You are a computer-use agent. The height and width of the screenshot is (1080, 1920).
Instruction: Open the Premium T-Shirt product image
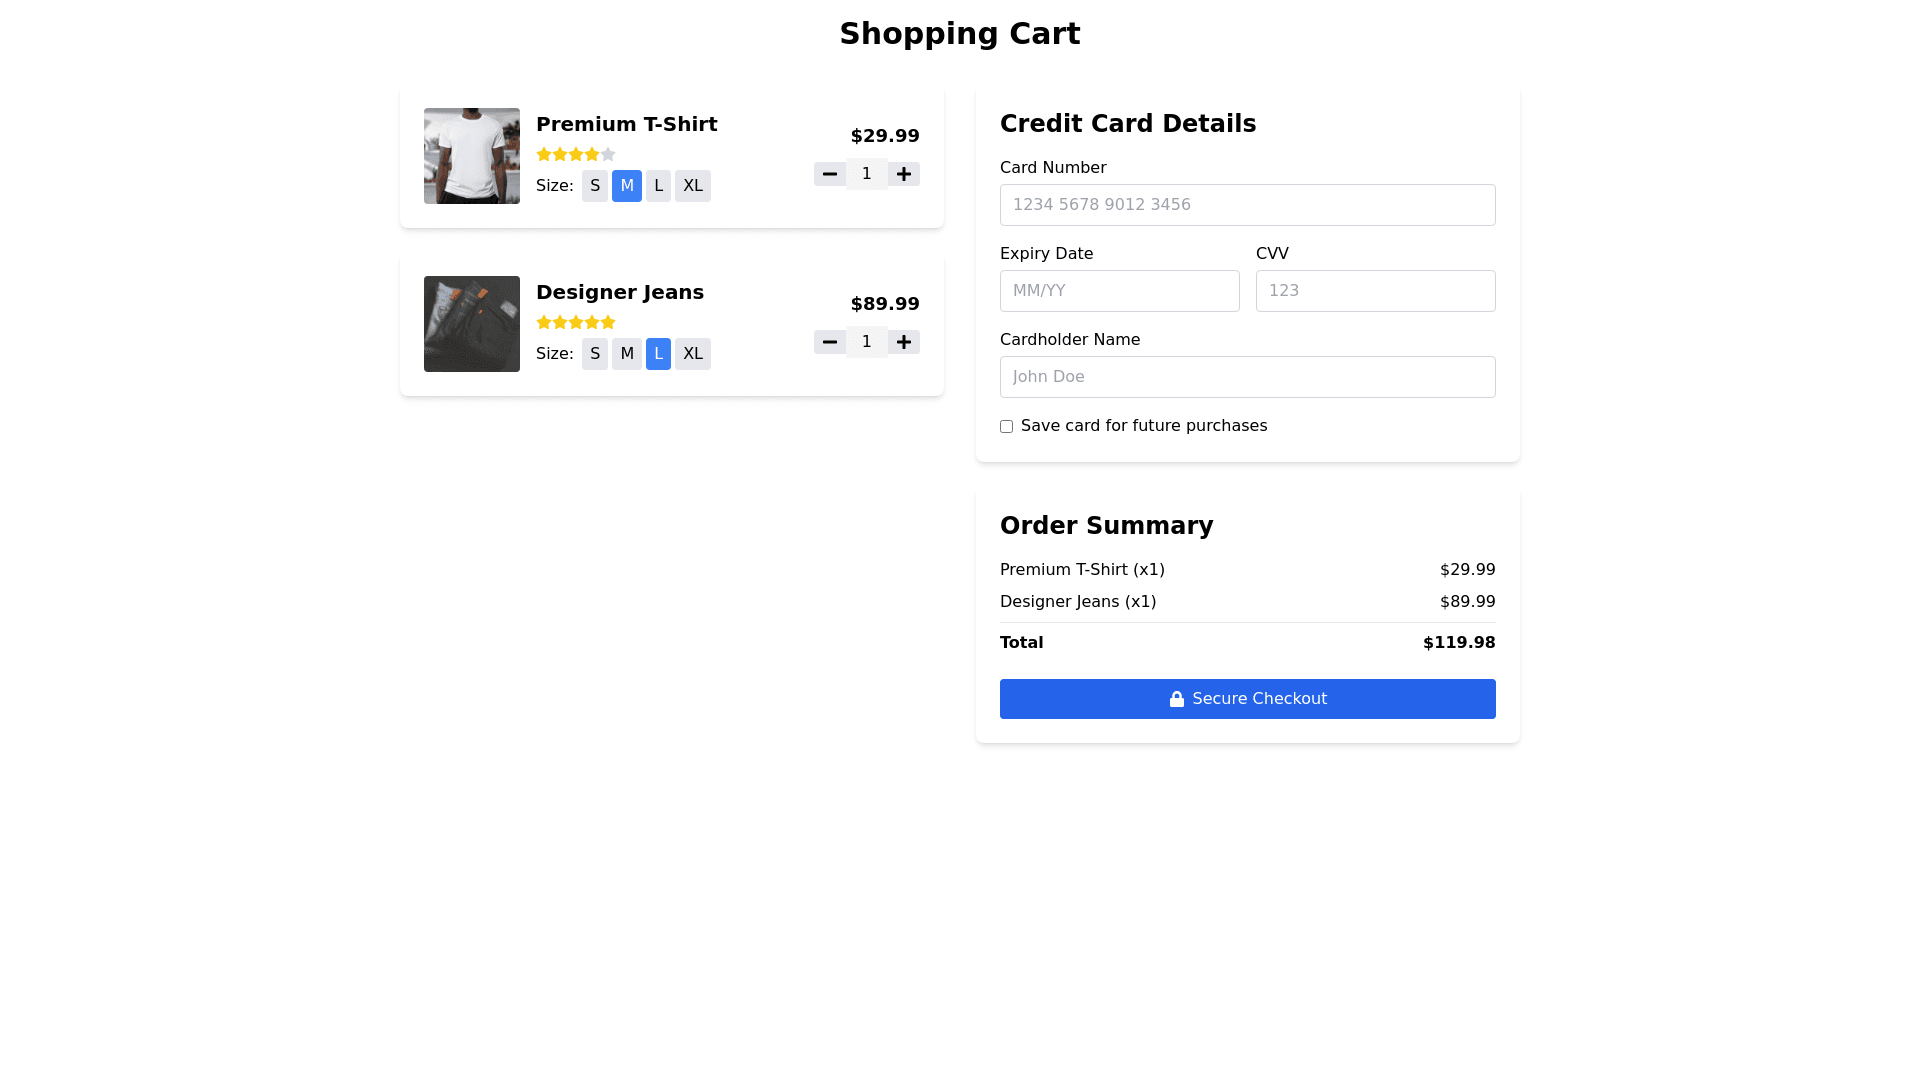click(472, 156)
